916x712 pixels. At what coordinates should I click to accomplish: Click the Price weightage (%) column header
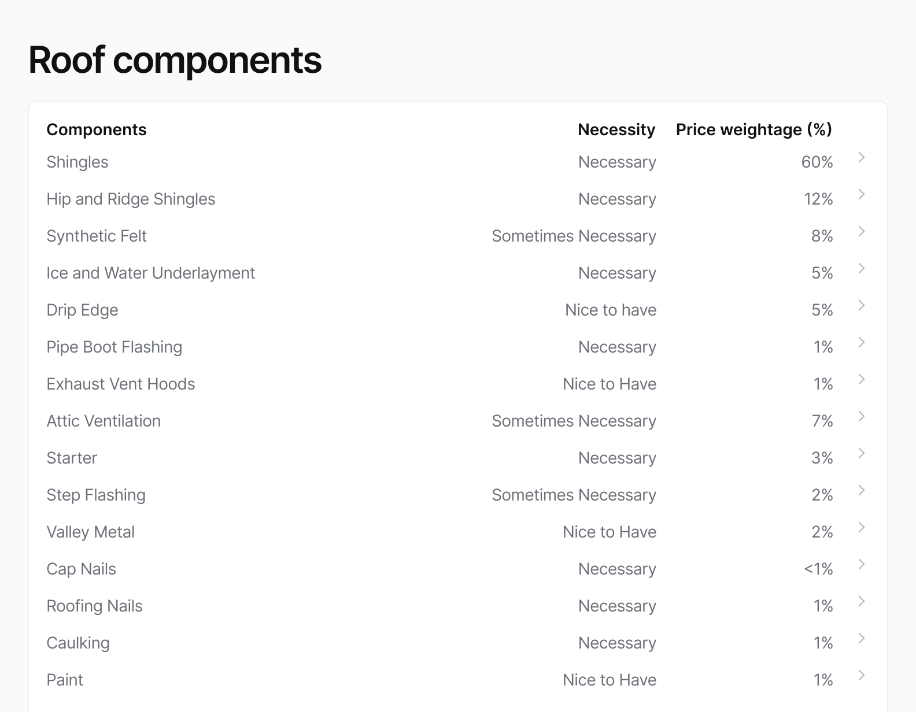click(753, 129)
